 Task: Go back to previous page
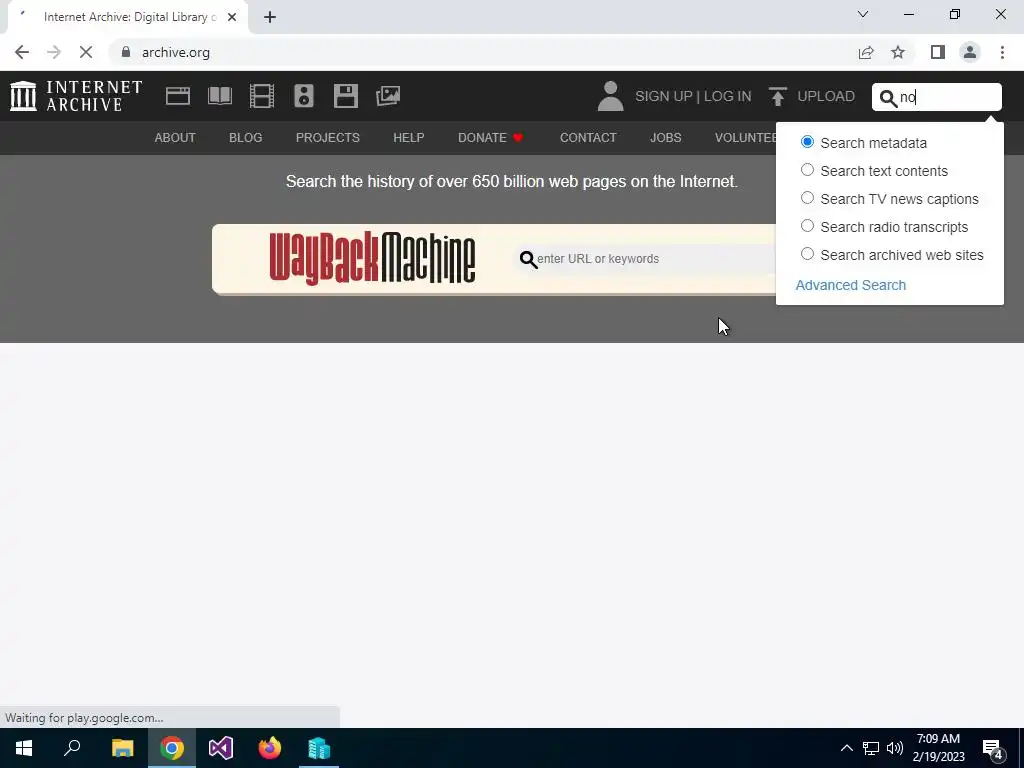22,52
